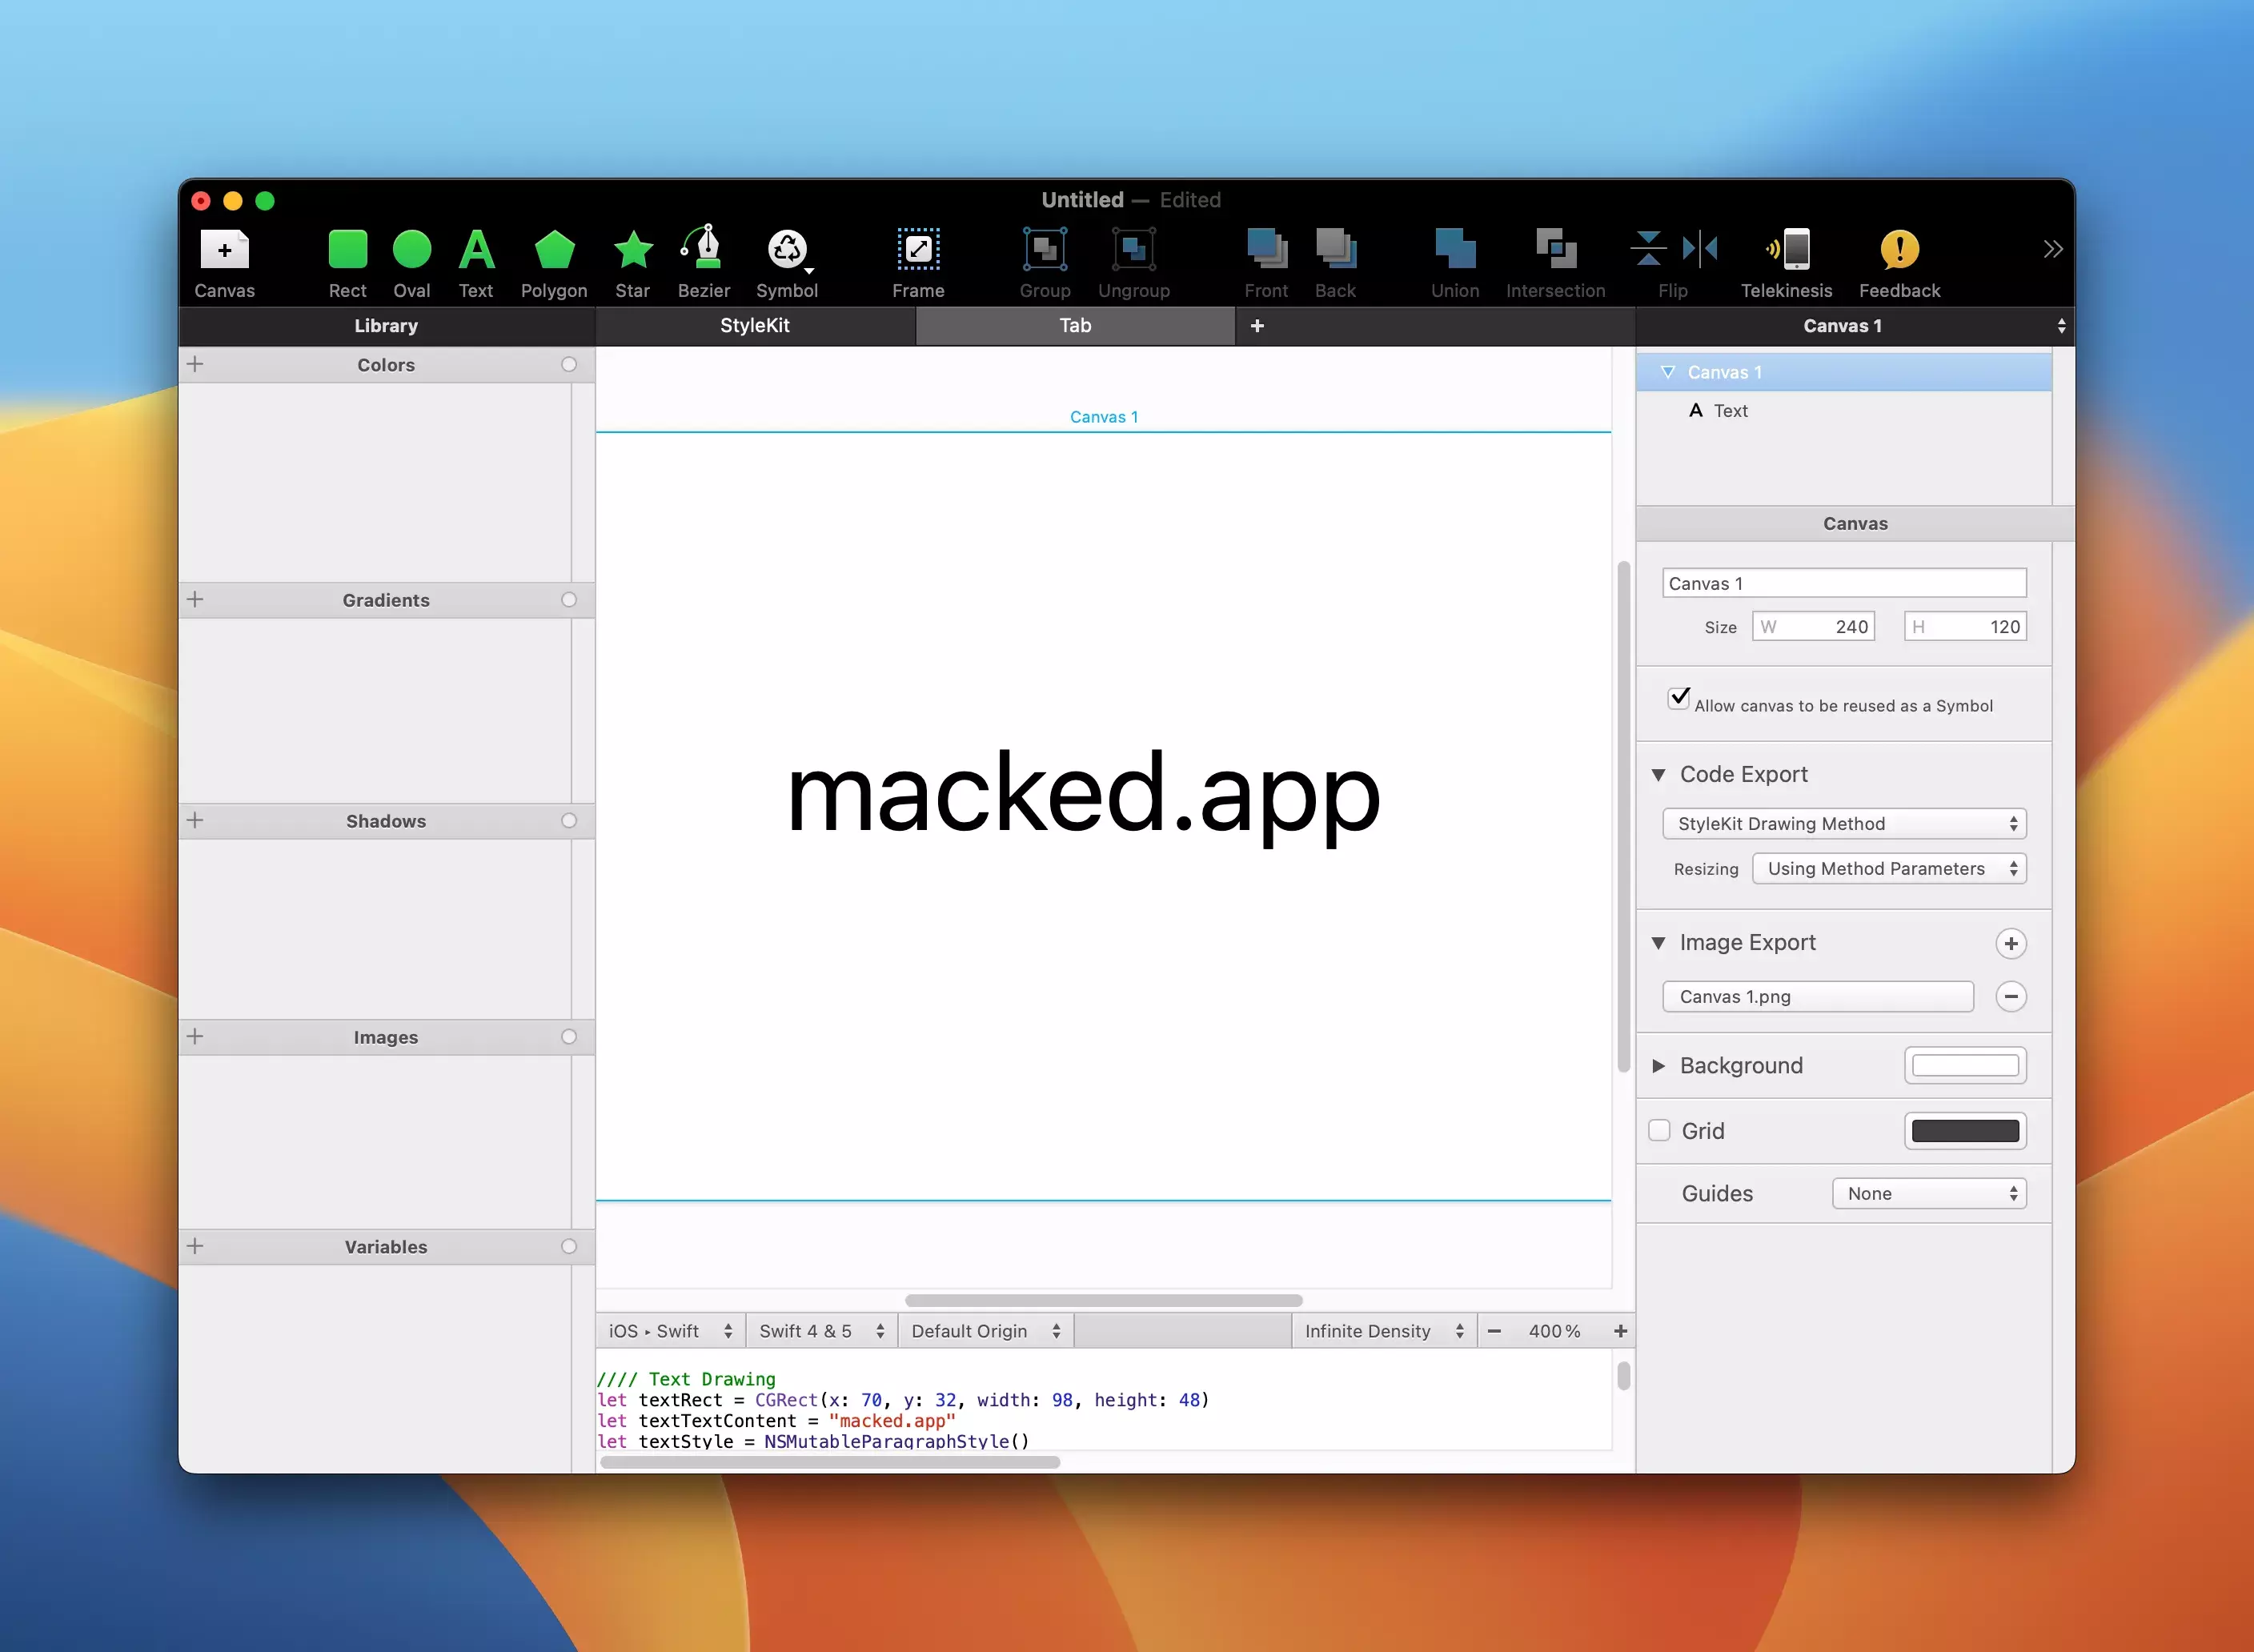Add a new canvas from the toolbar

coord(224,250)
